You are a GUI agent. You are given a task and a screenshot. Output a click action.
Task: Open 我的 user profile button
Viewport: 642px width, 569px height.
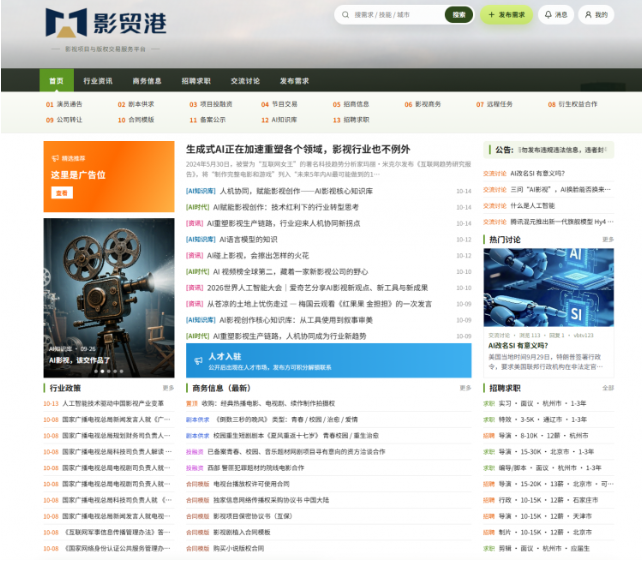596,15
